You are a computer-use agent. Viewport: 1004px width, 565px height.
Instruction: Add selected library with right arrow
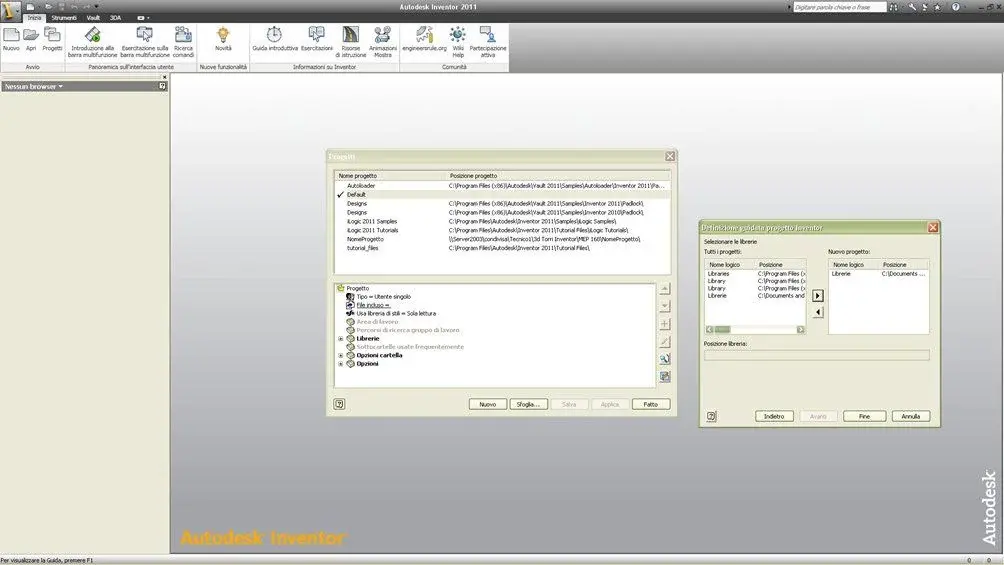click(818, 295)
